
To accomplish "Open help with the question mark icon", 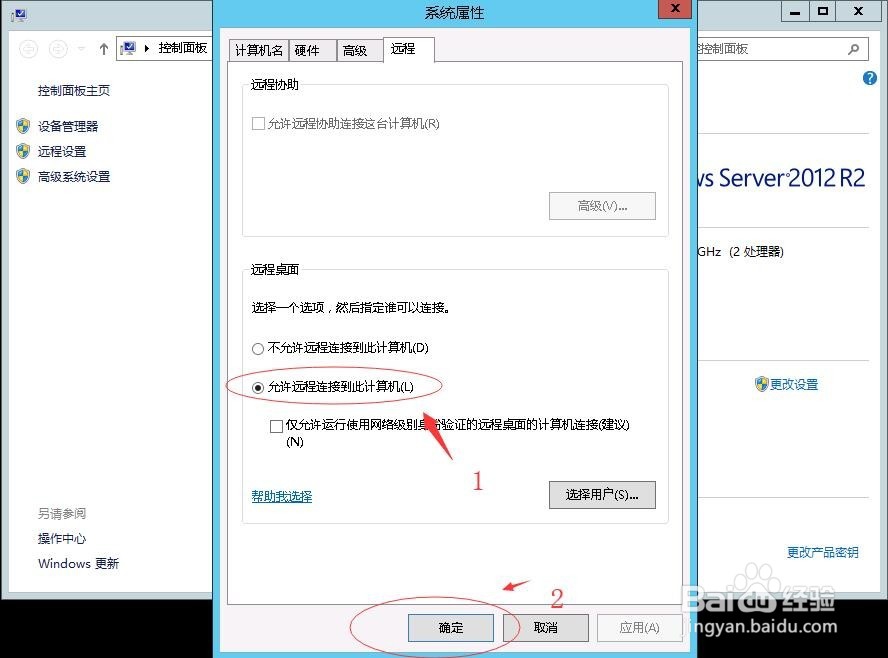I will click(870, 78).
